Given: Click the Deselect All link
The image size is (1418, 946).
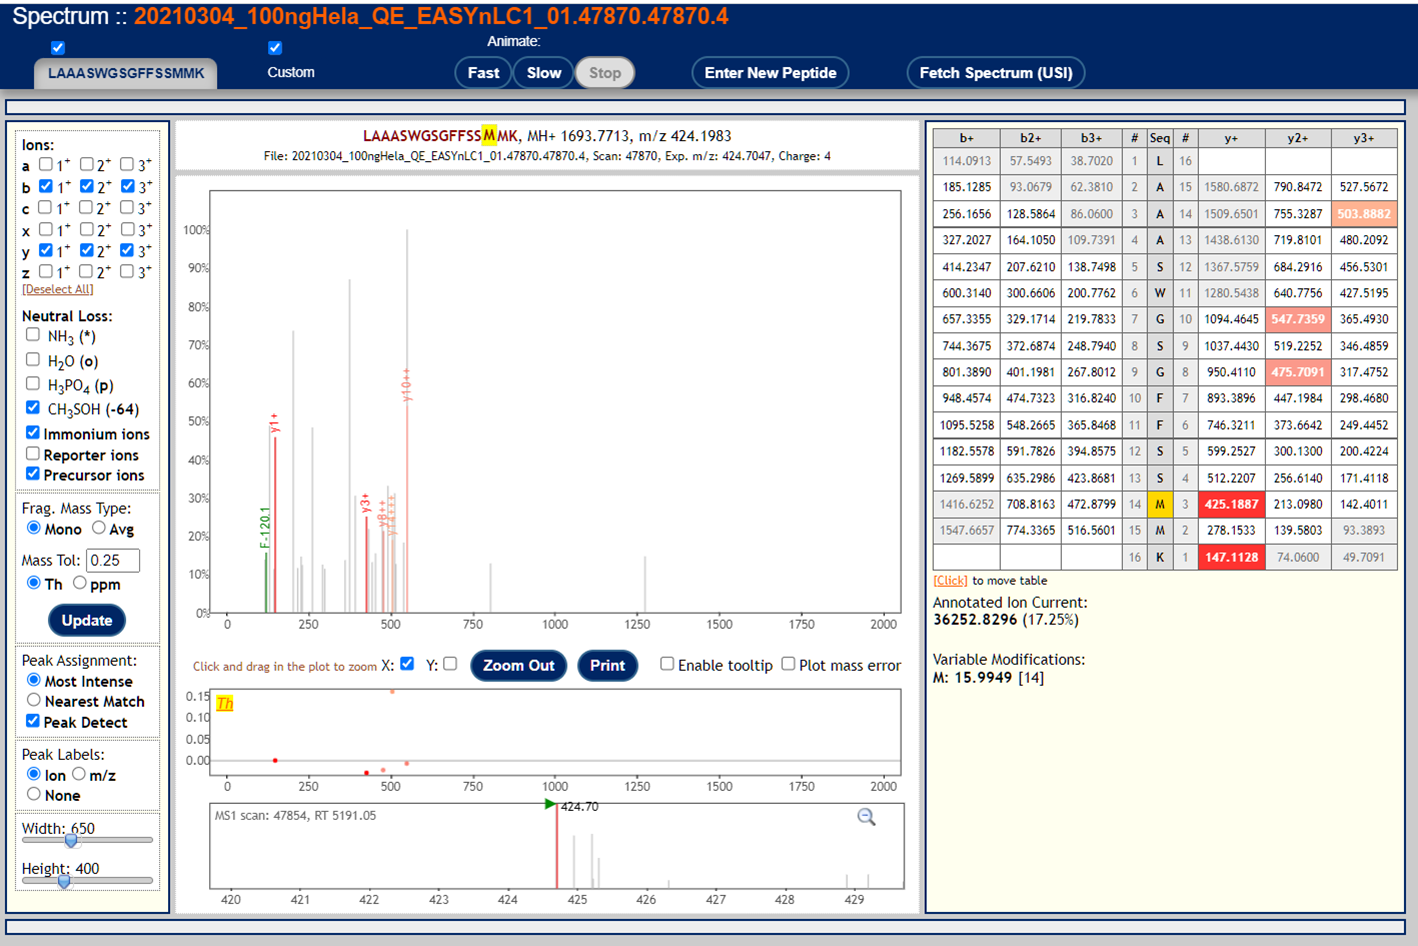Looking at the screenshot, I should tap(58, 289).
